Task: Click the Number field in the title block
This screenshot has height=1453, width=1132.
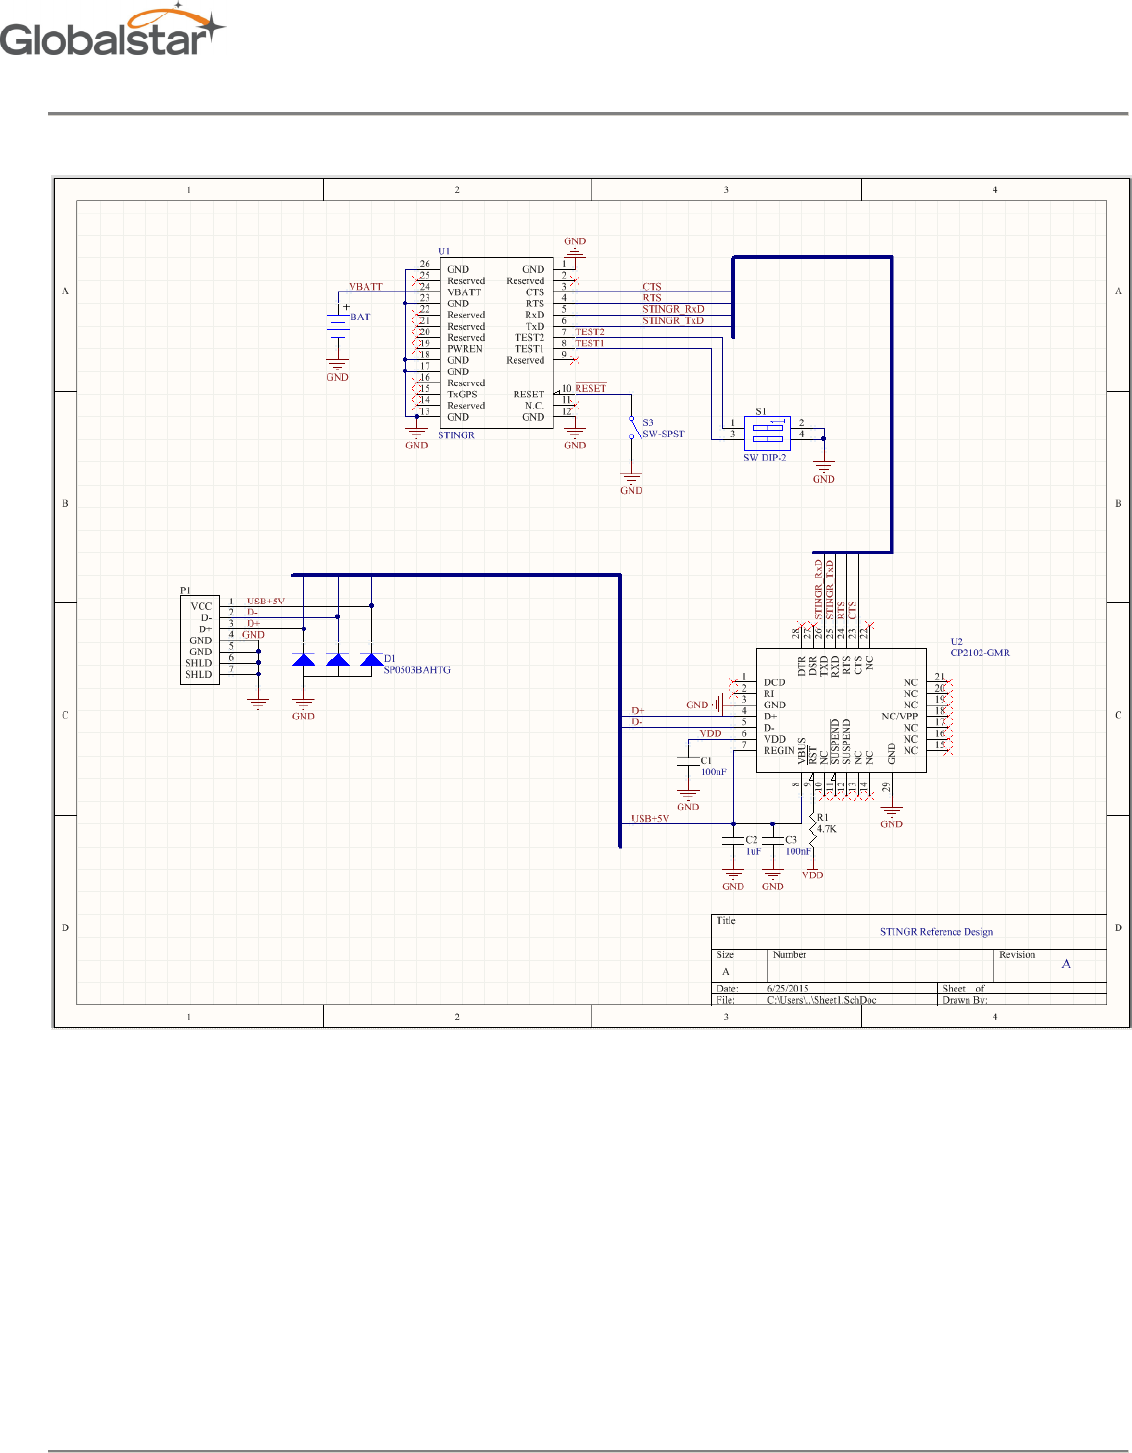Action: click(881, 964)
